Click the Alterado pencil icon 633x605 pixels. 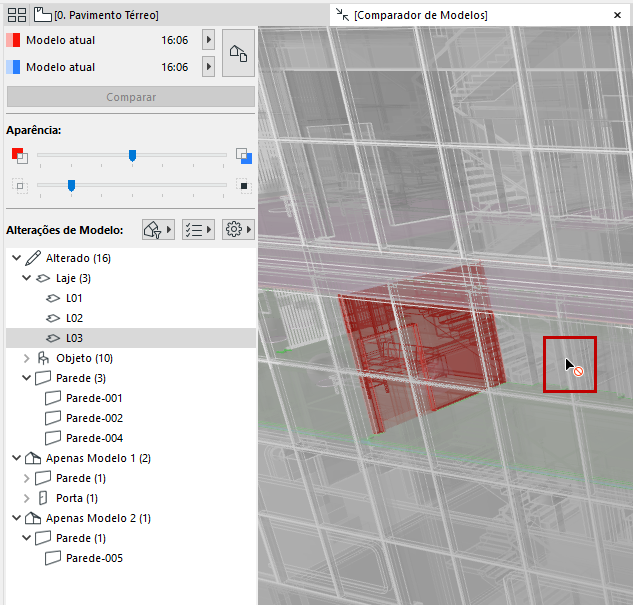tap(33, 257)
